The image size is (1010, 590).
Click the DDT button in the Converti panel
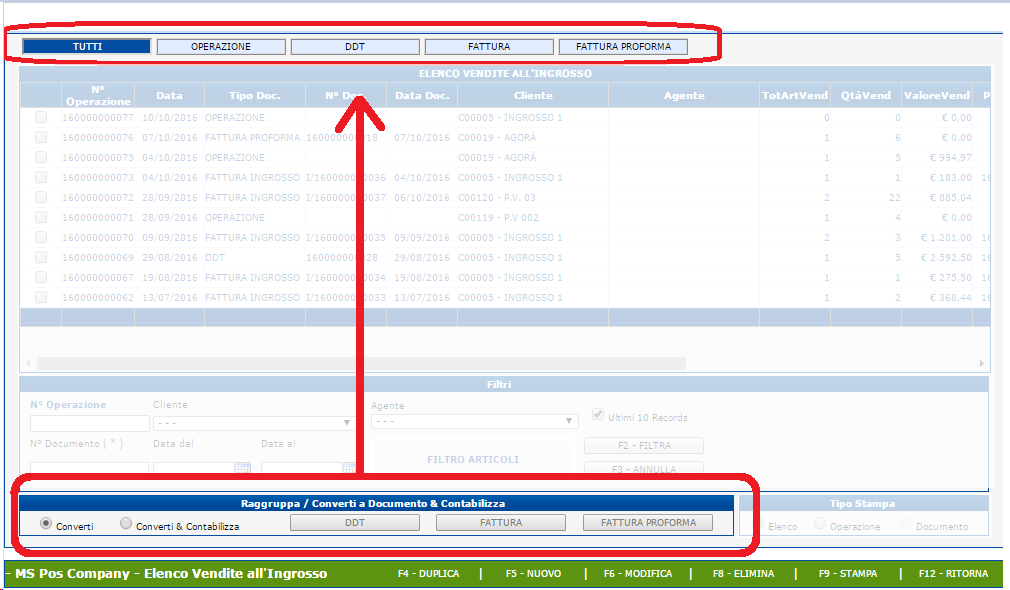tap(355, 522)
